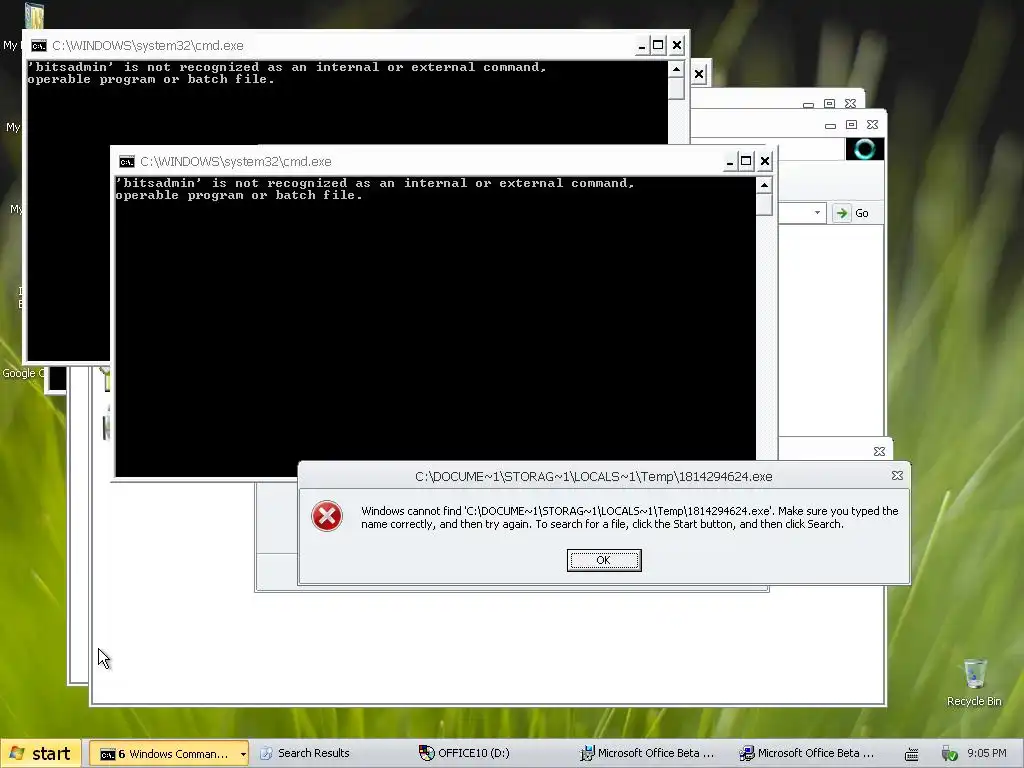Minimize the back cmd.exe window

click(641, 45)
